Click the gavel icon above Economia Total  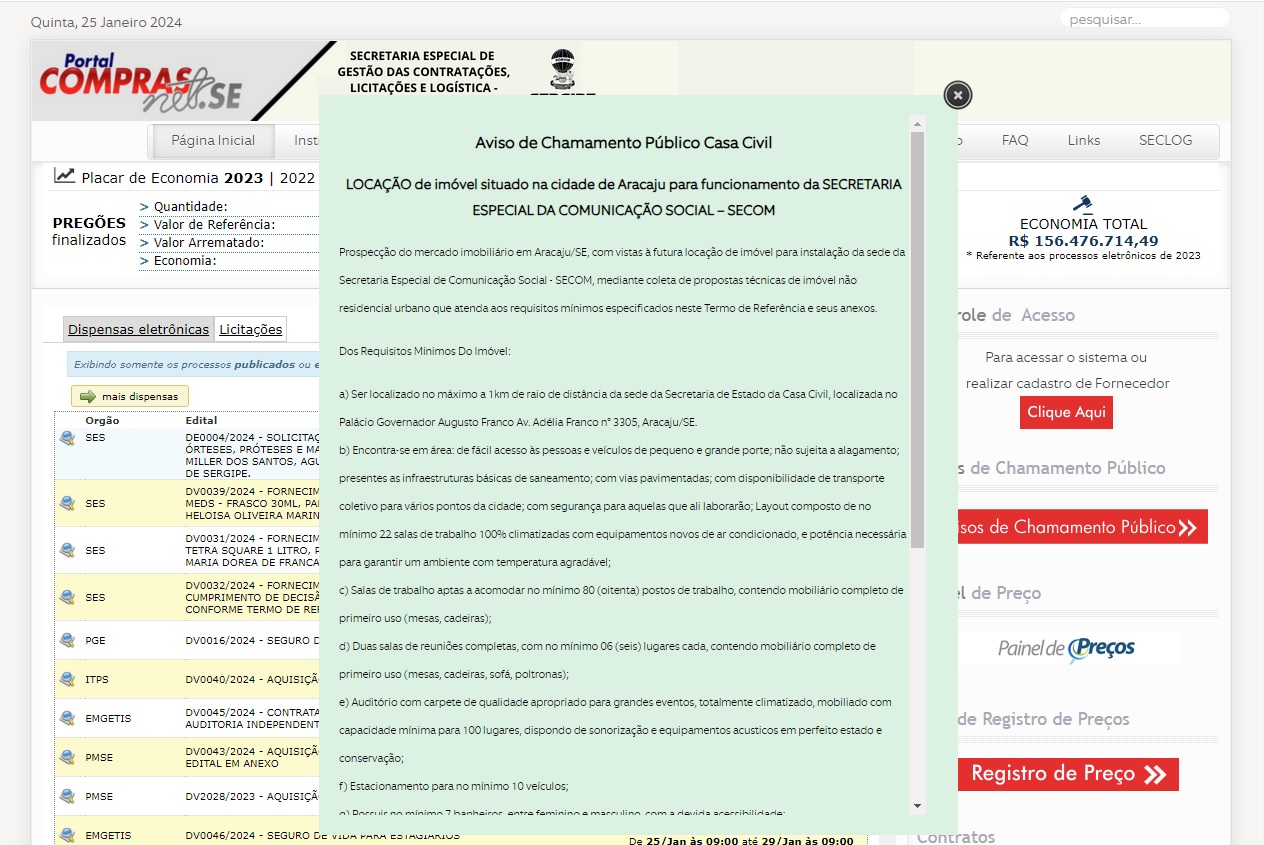point(1082,204)
